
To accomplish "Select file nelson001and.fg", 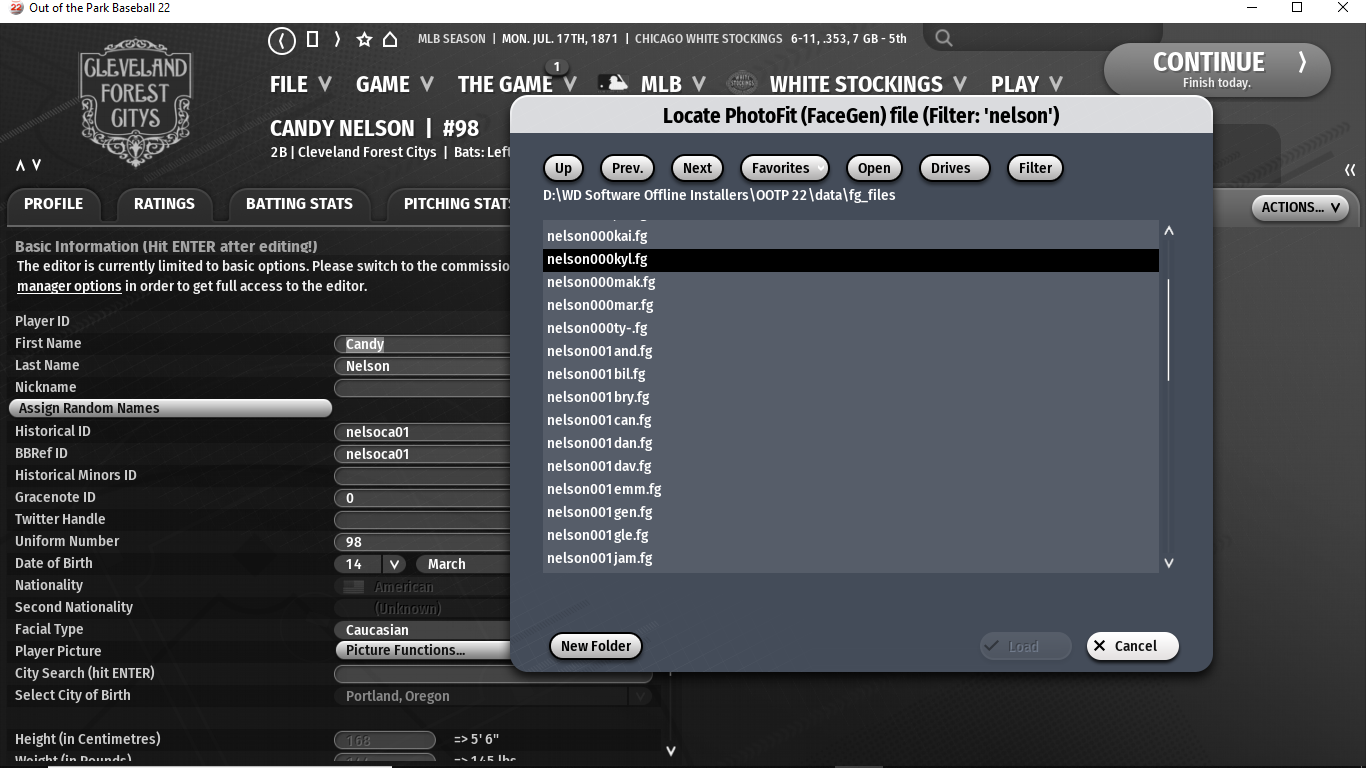I will (x=851, y=351).
